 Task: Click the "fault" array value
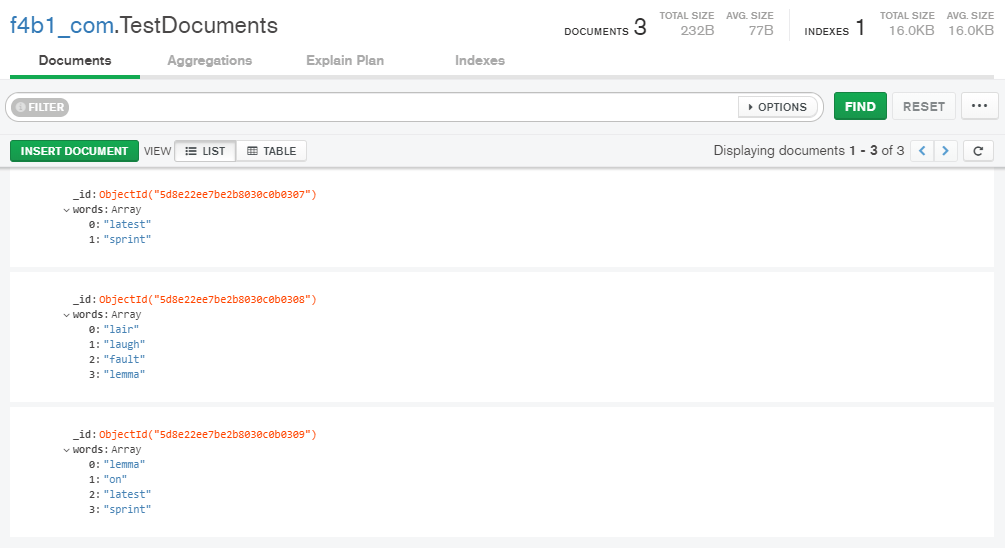124,360
